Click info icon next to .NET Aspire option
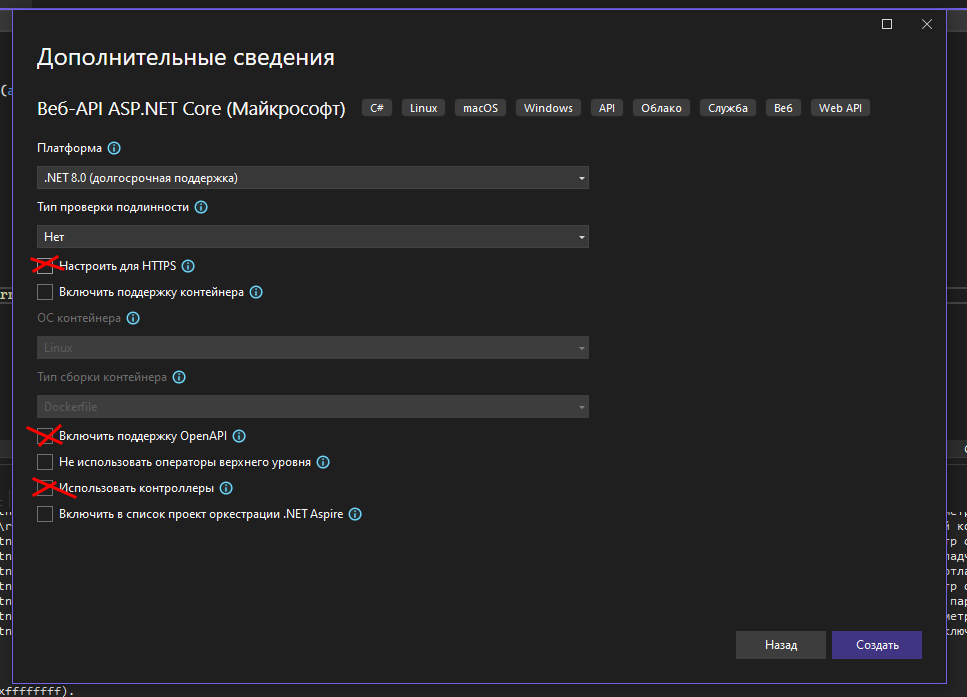 click(x=355, y=514)
